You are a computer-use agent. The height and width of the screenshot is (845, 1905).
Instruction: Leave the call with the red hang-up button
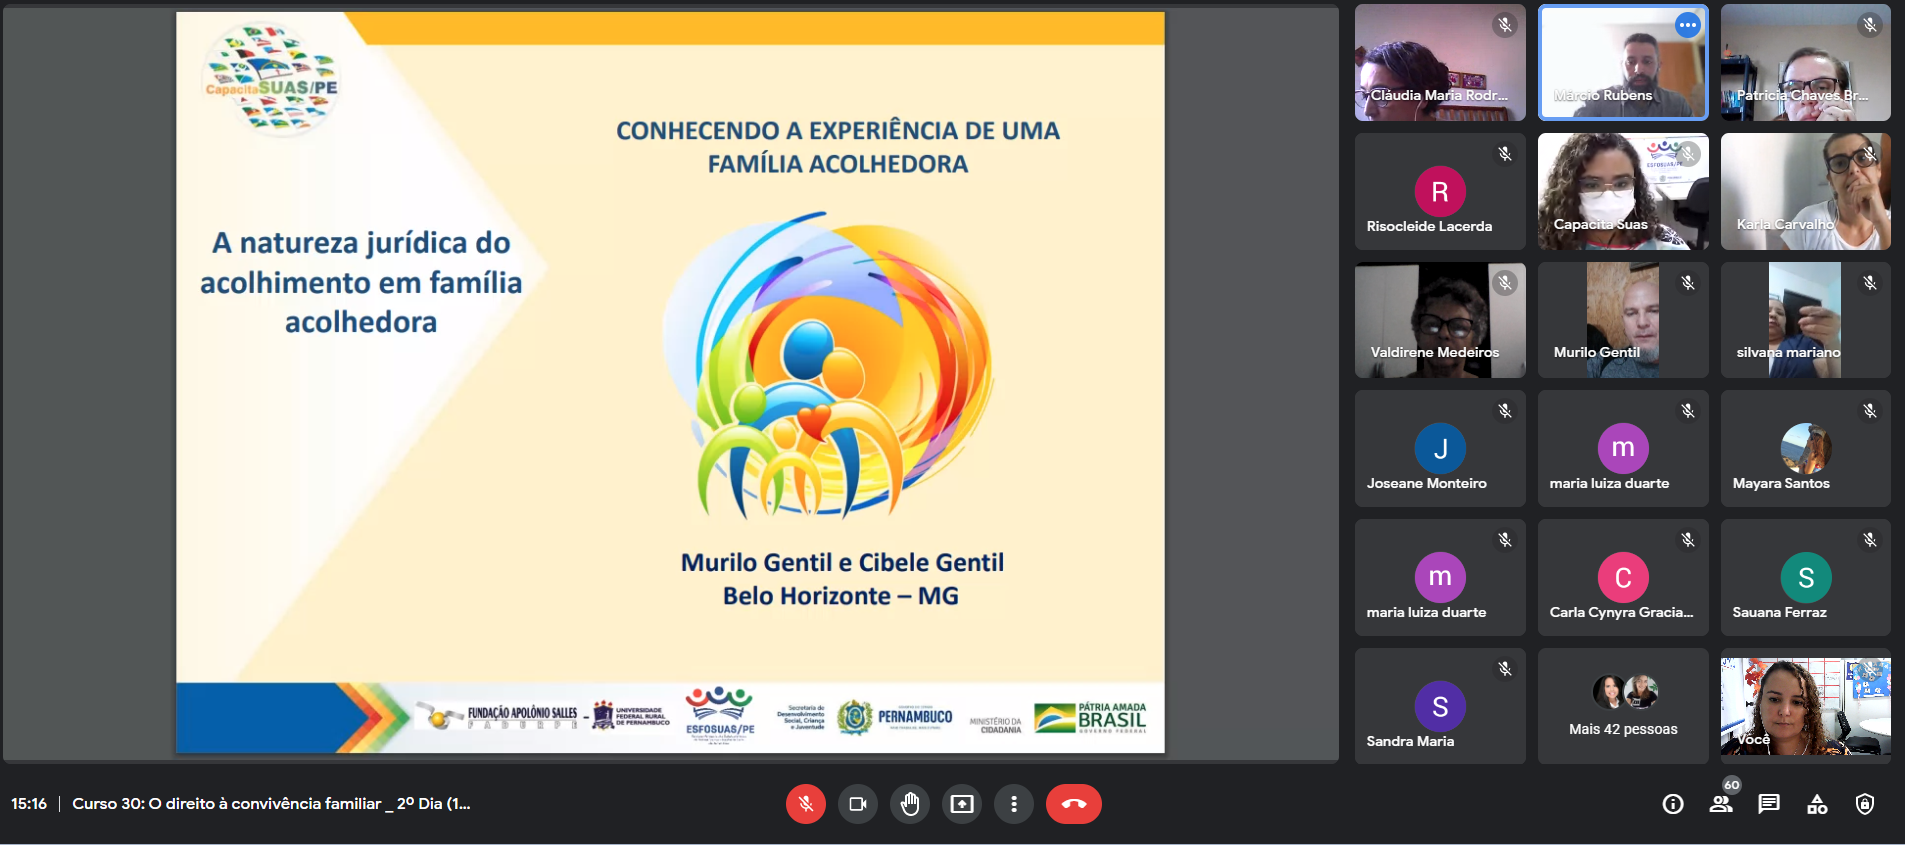[1073, 804]
